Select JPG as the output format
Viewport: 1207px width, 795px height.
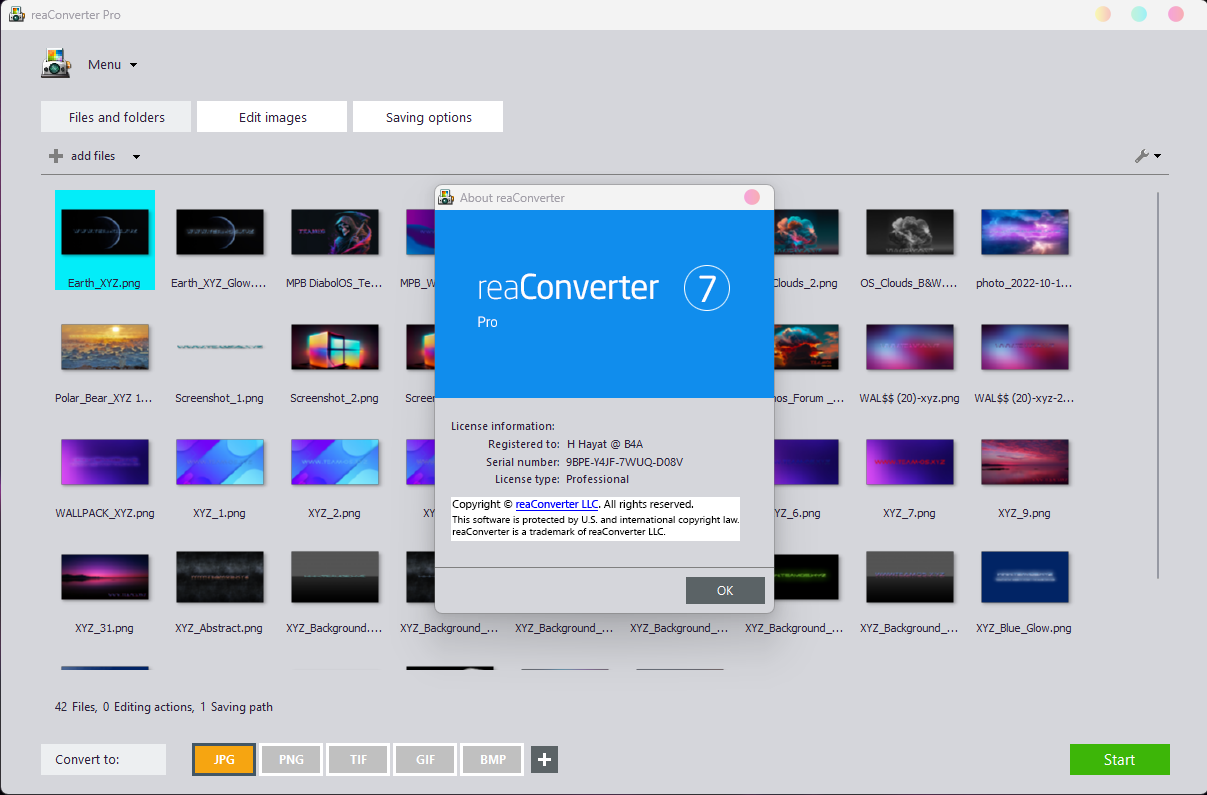pos(224,760)
